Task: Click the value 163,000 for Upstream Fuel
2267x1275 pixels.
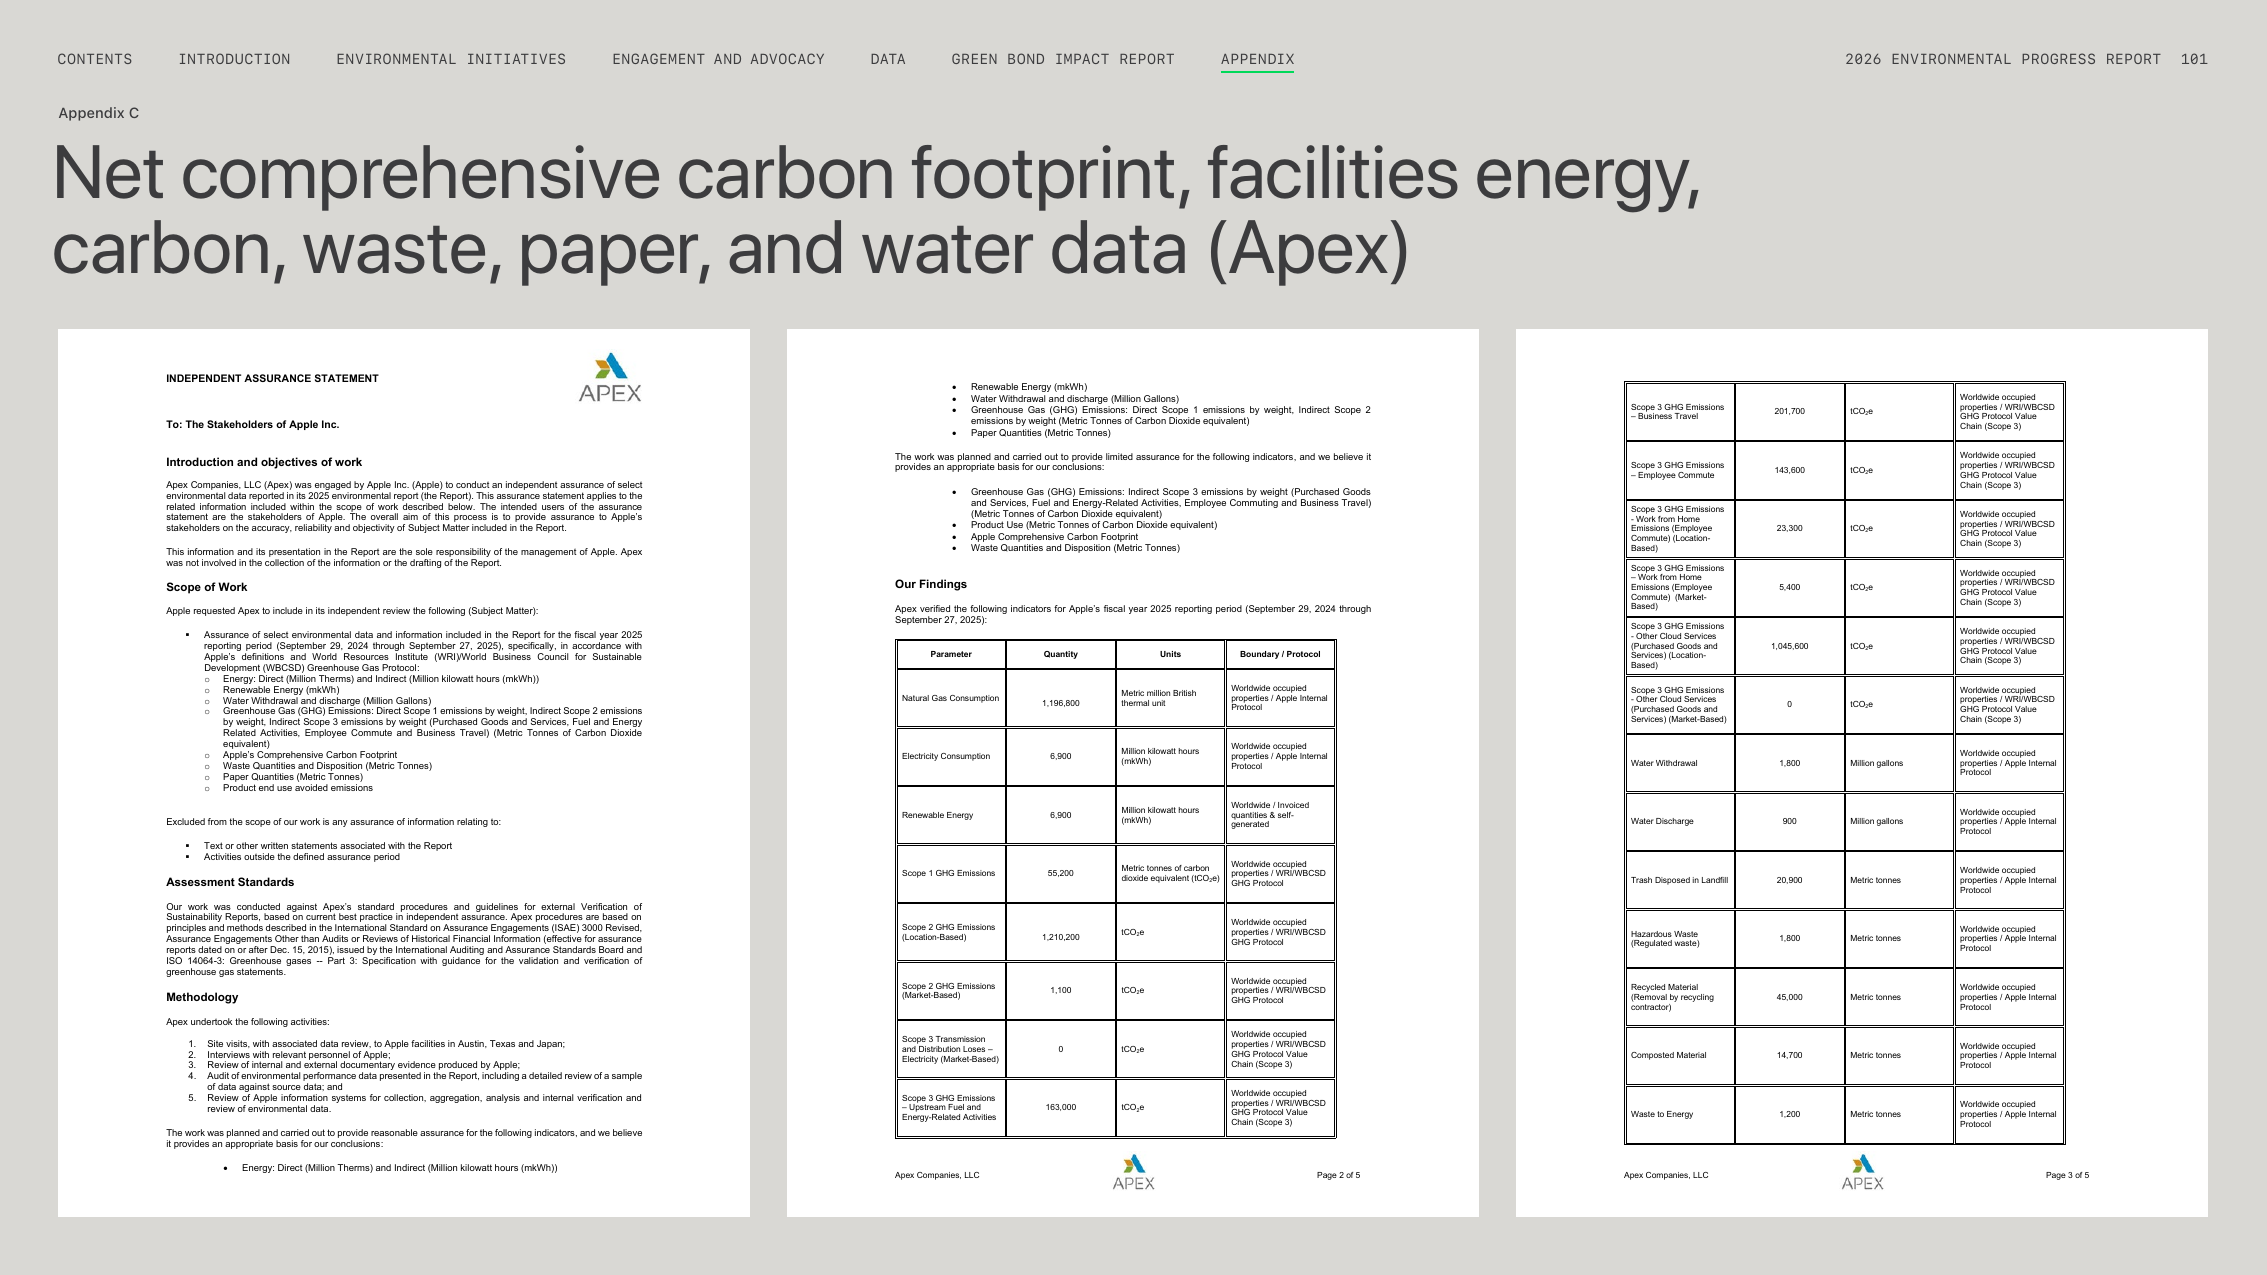Action: [1061, 1107]
